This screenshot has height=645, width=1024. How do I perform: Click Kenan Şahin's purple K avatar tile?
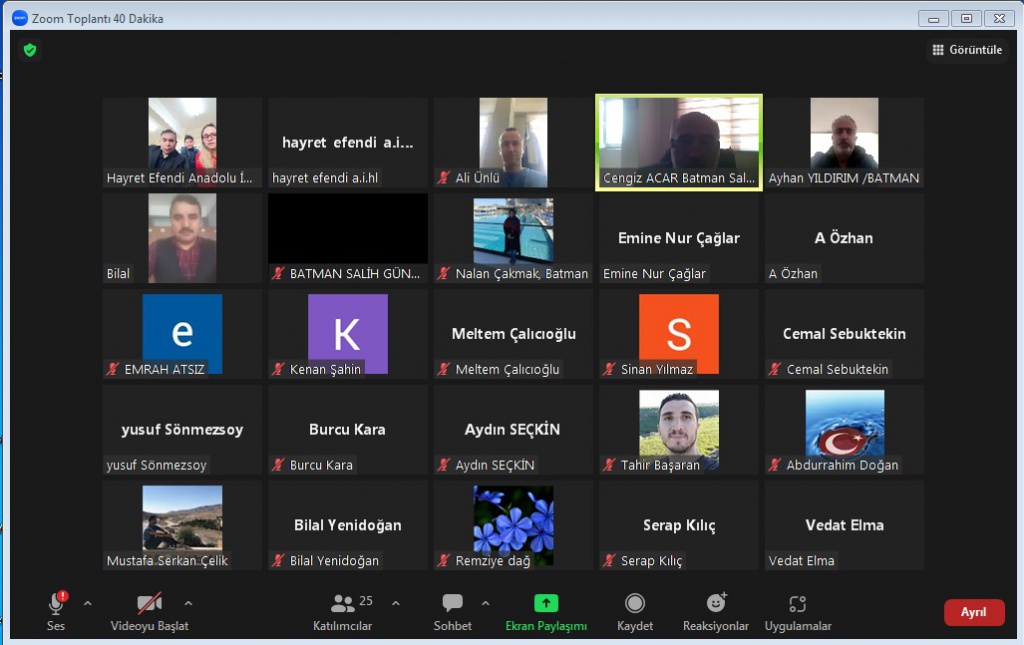pyautogui.click(x=347, y=333)
